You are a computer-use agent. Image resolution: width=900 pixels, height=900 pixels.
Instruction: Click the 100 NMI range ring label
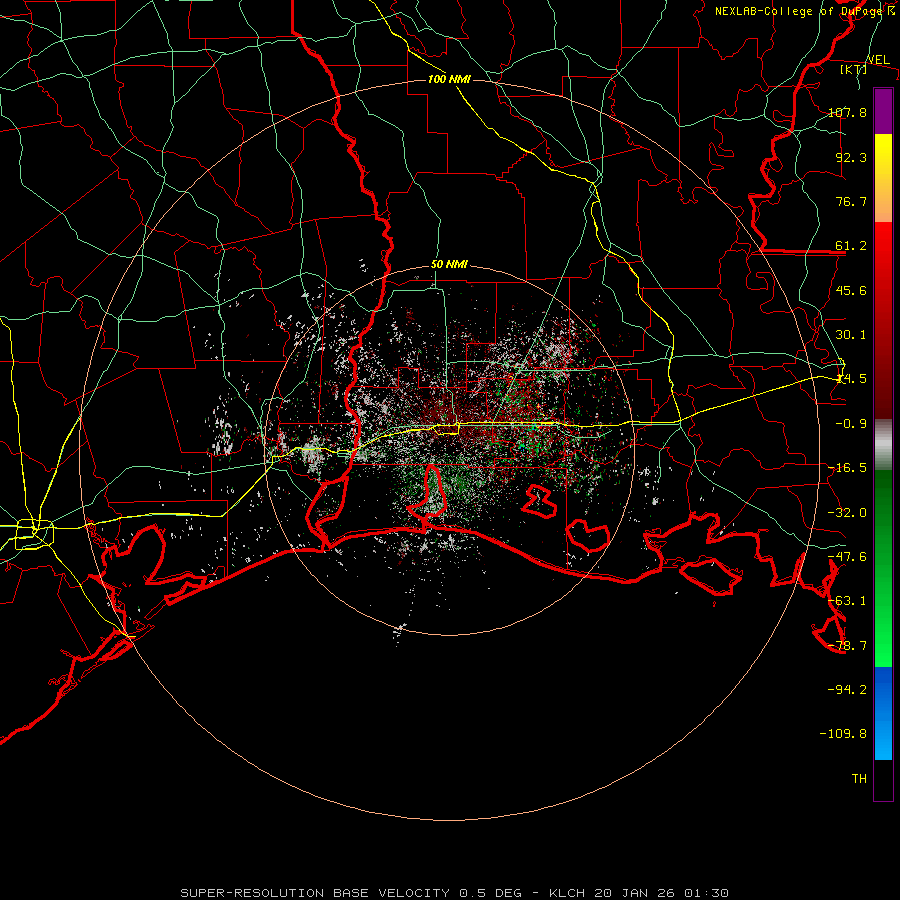(449, 79)
